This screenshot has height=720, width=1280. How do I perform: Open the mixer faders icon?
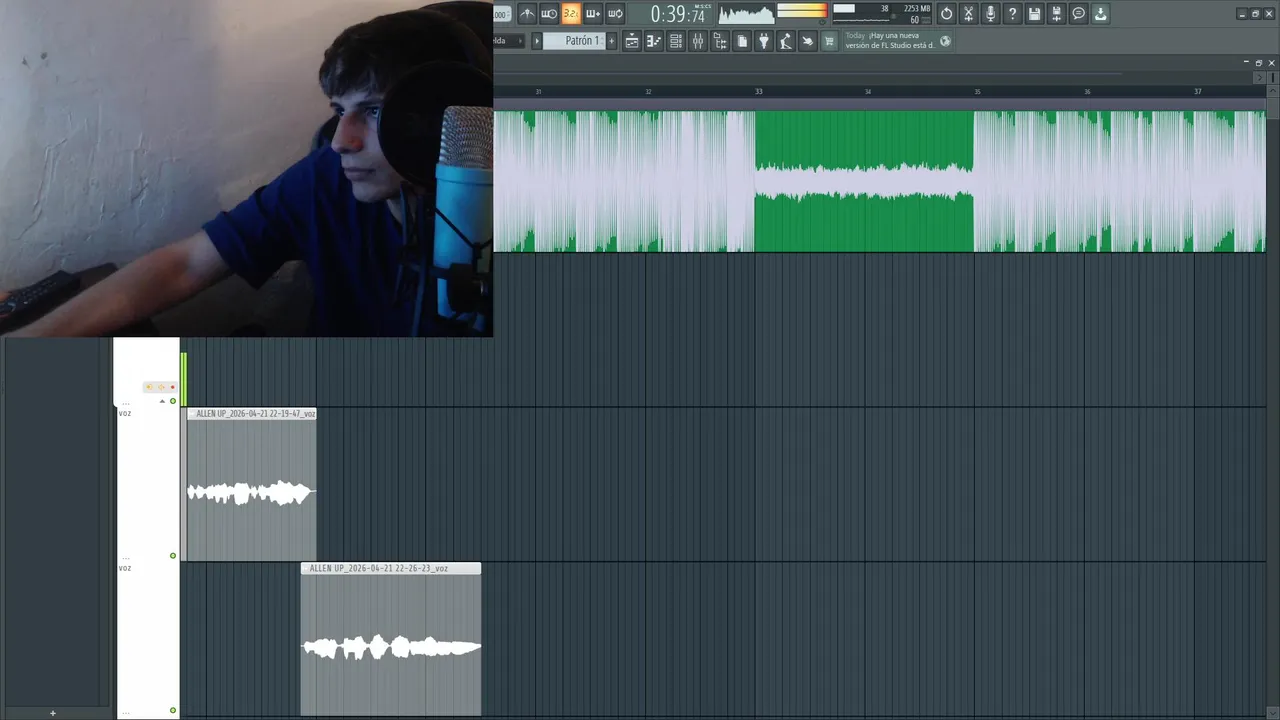[698, 41]
